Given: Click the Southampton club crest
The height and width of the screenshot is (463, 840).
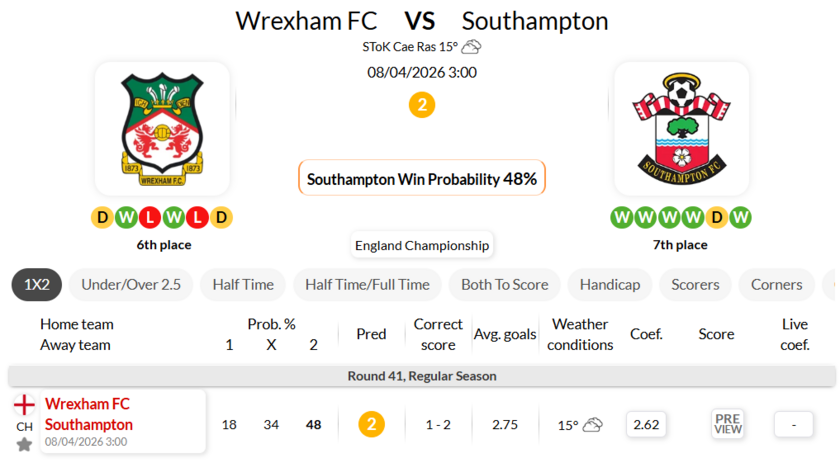Looking at the screenshot, I should point(681,129).
